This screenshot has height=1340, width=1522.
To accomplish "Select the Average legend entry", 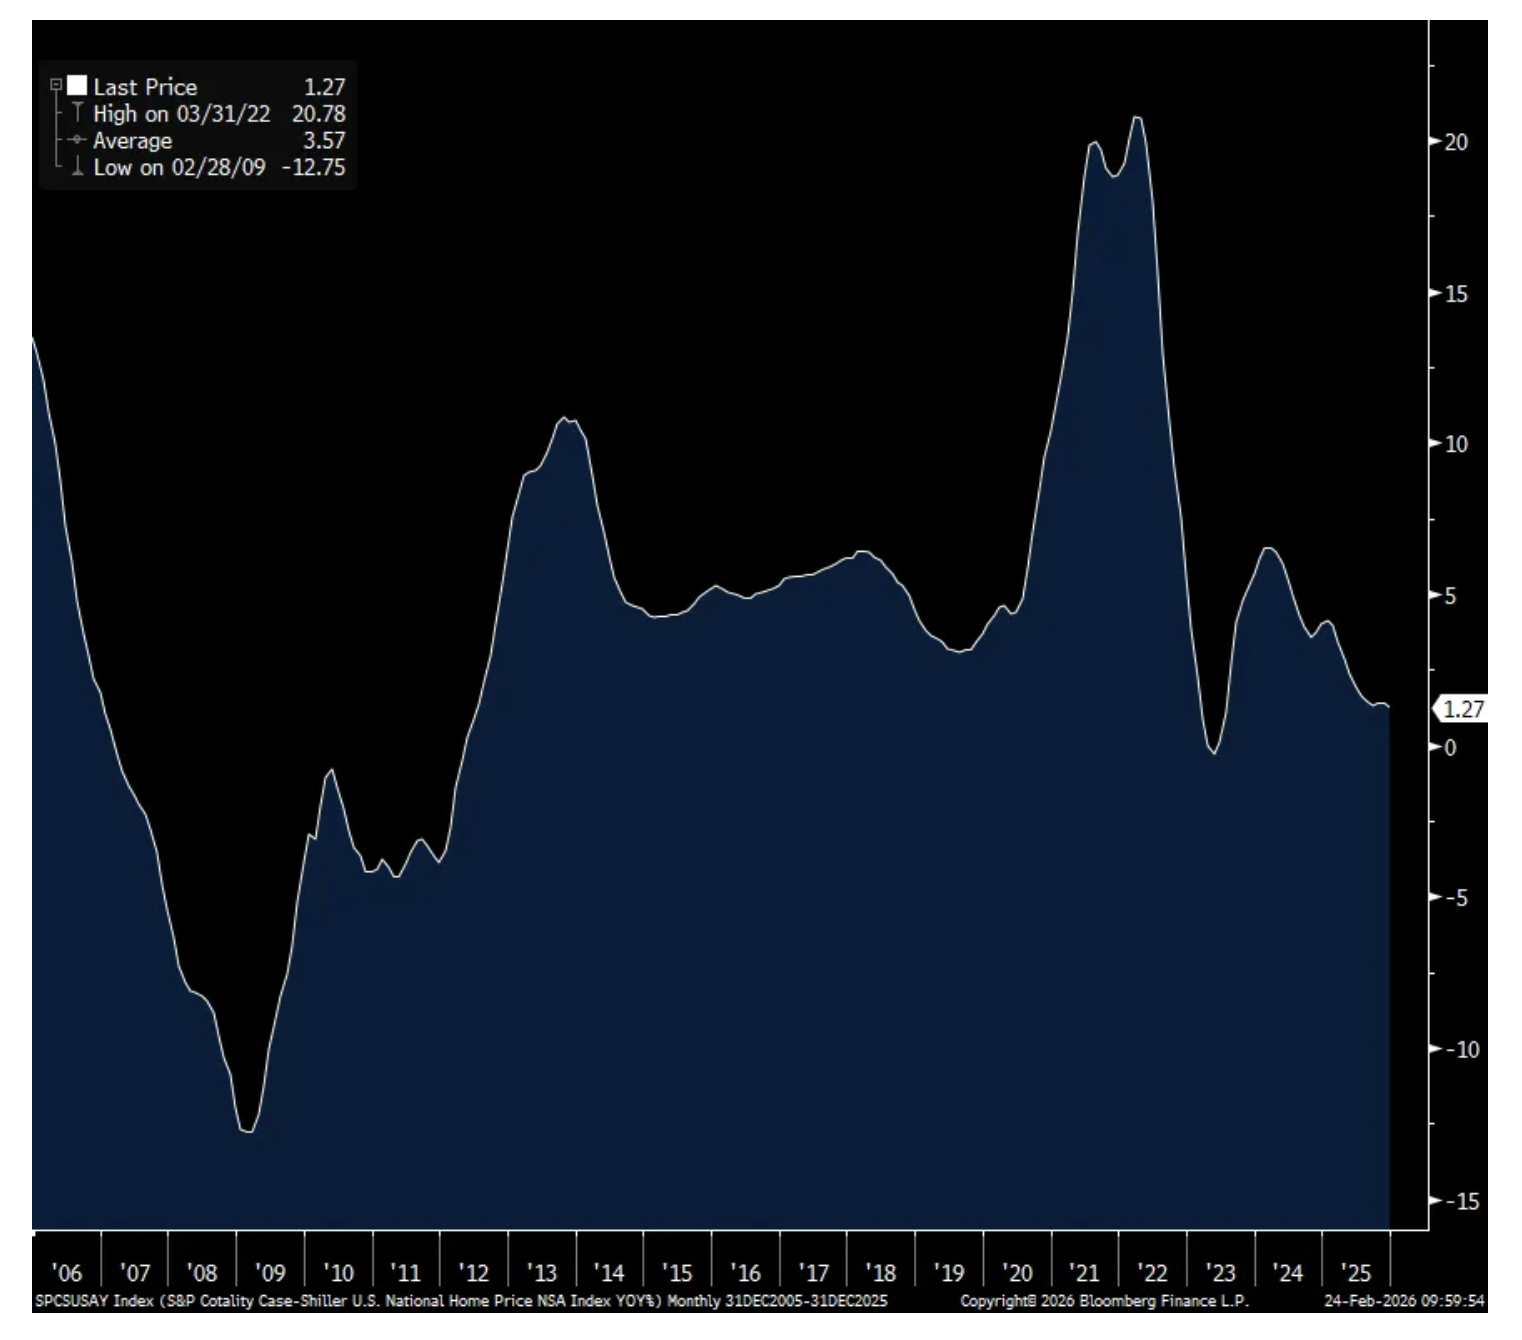I will coord(132,141).
